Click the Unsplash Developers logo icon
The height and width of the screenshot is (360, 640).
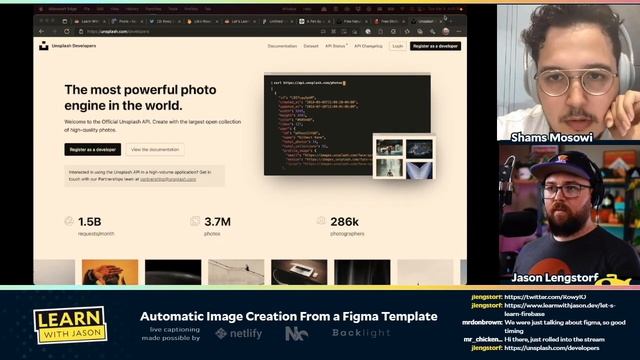pyautogui.click(x=43, y=46)
